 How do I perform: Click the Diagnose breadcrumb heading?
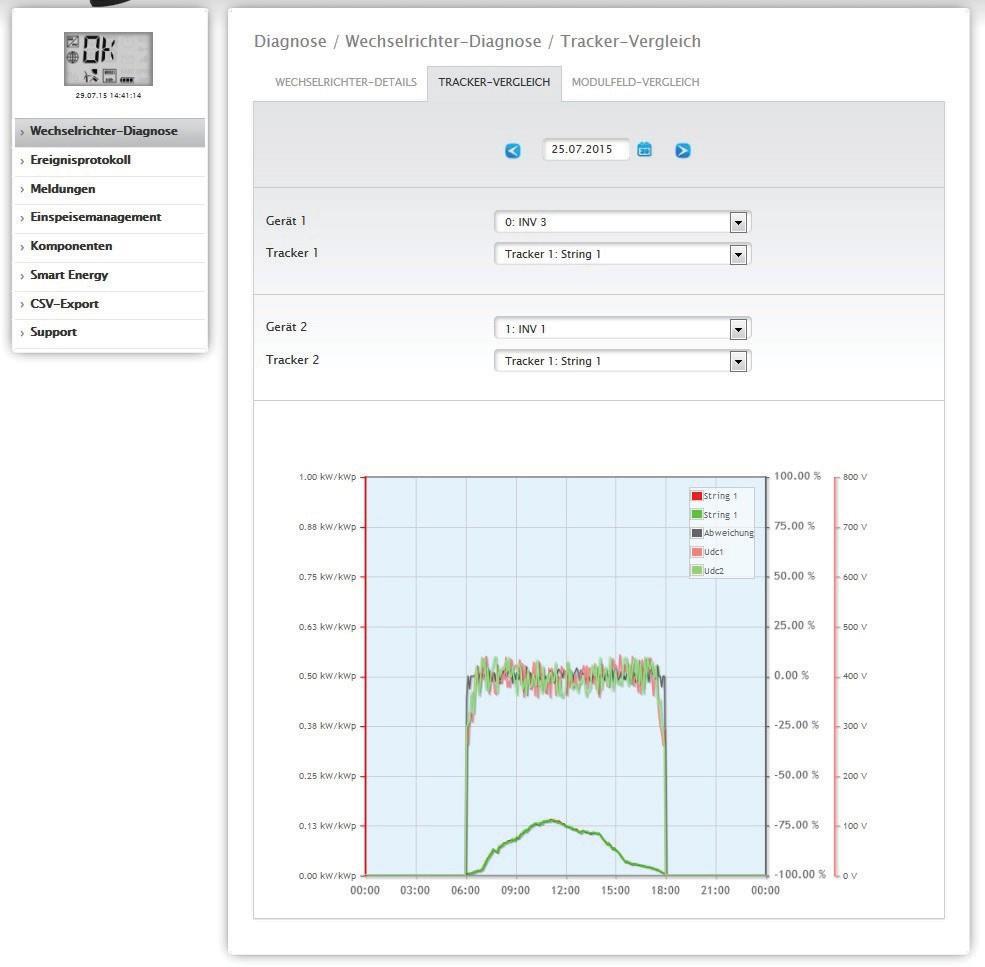290,41
